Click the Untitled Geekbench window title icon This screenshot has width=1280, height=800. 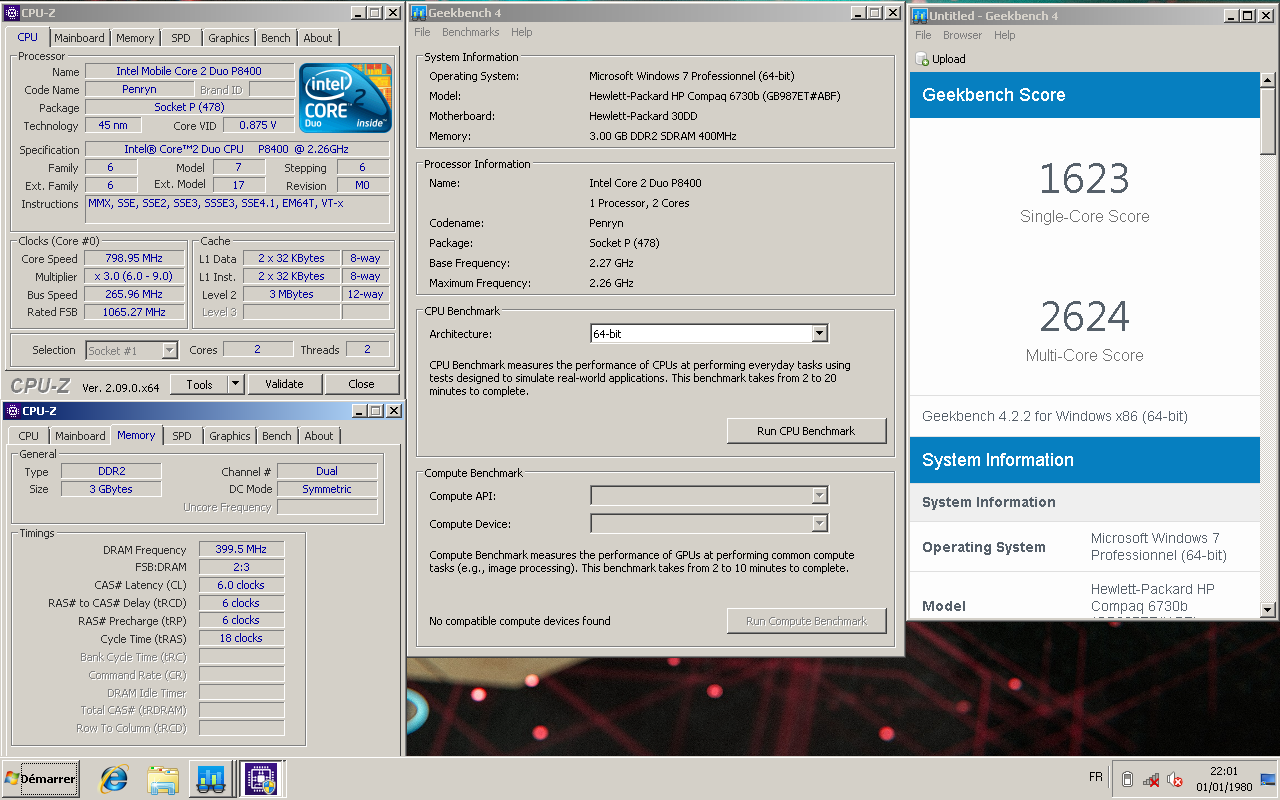(x=920, y=15)
